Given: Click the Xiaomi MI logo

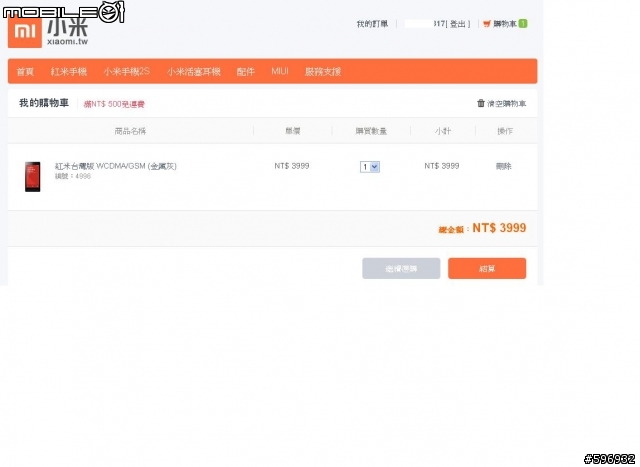Looking at the screenshot, I should 25,32.
